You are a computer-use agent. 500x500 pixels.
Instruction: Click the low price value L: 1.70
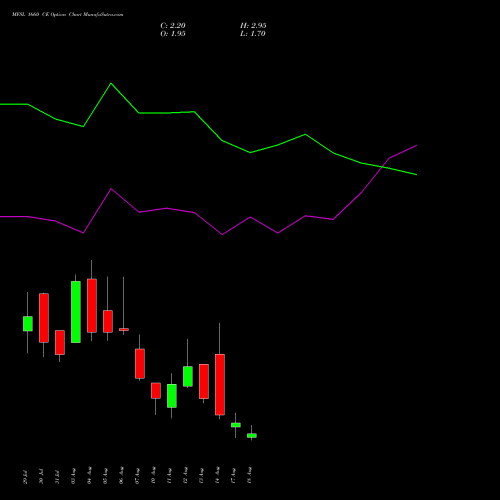click(x=253, y=34)
